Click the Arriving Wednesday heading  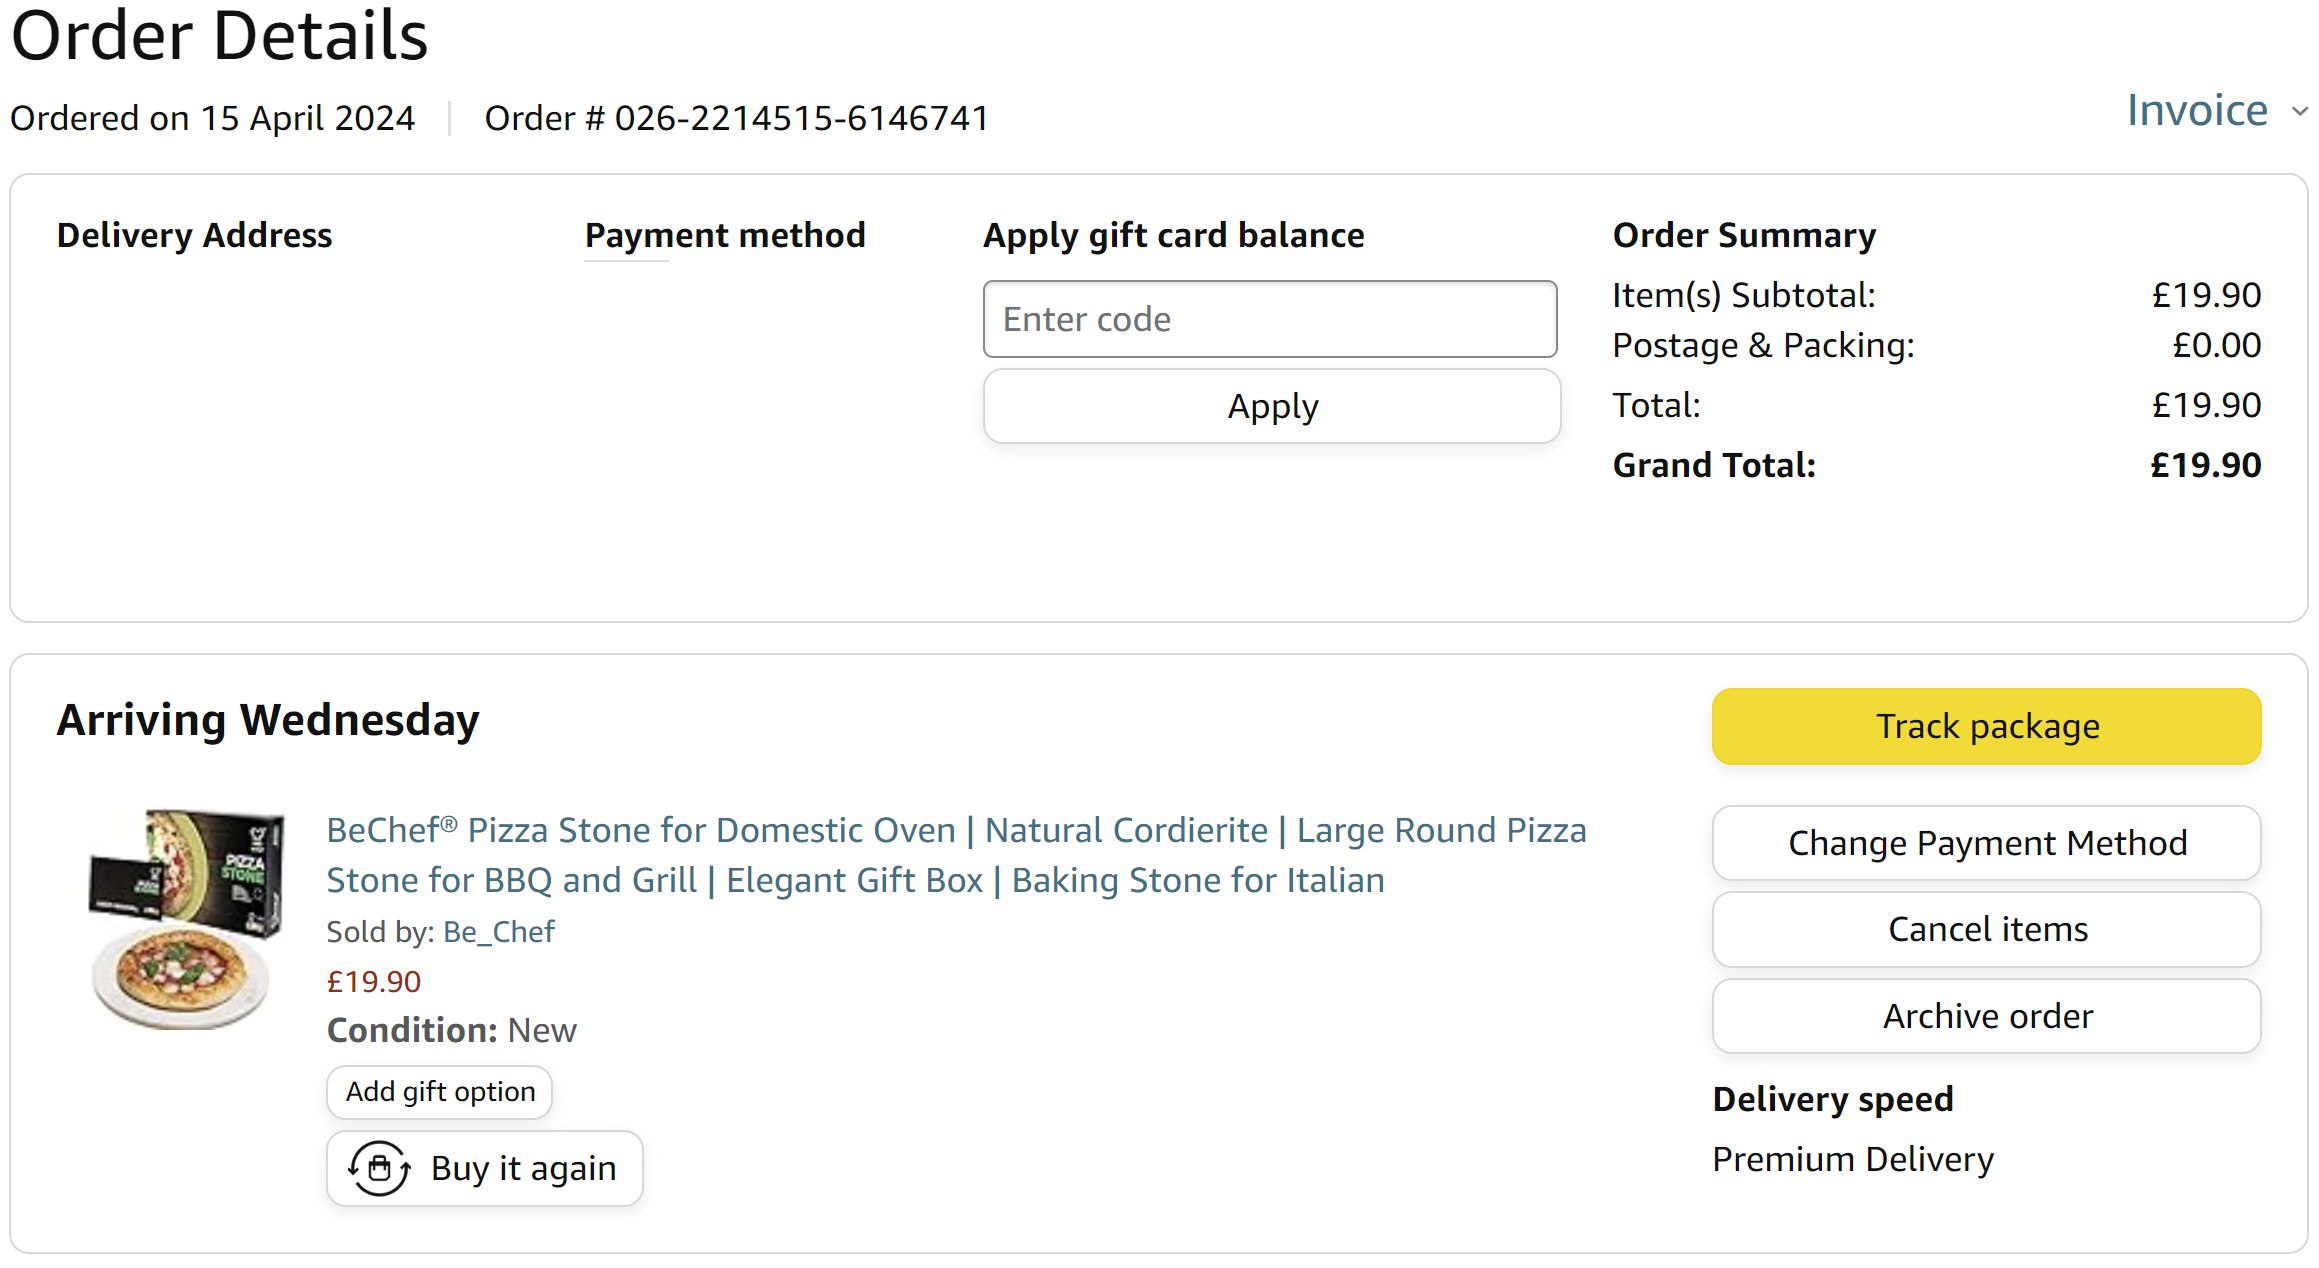(x=268, y=721)
